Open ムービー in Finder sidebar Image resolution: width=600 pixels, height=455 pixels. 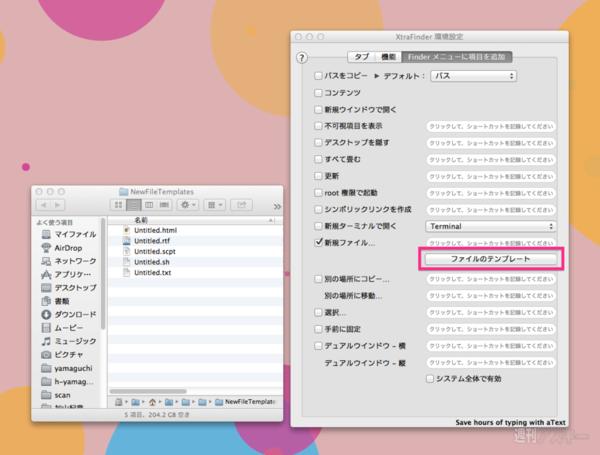click(62, 328)
